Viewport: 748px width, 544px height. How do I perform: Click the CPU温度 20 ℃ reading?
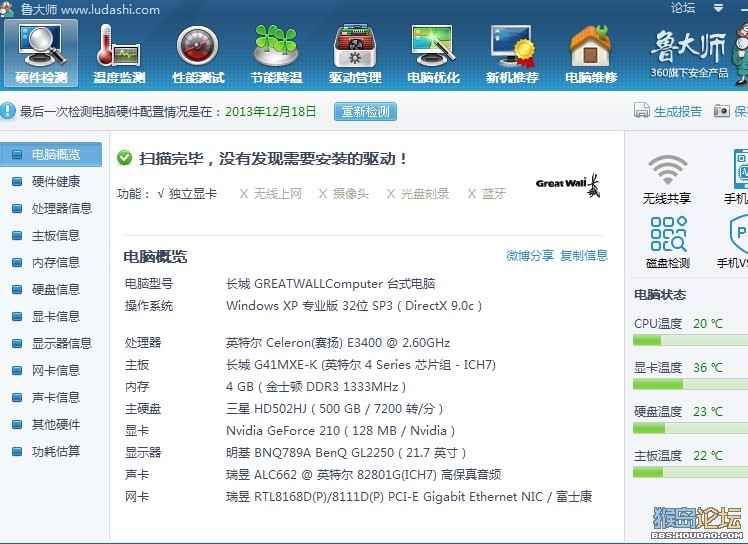pyautogui.click(x=708, y=324)
